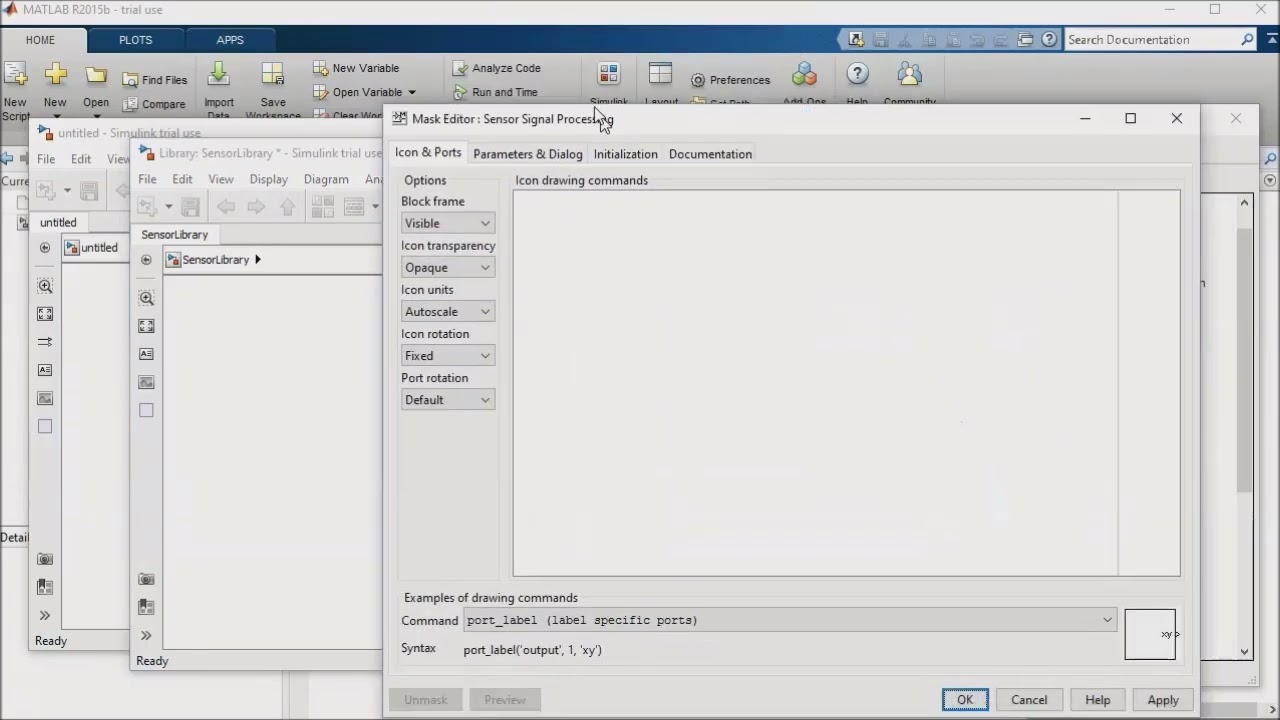Open the Icon rotation dropdown
This screenshot has width=1280, height=720.
447,355
